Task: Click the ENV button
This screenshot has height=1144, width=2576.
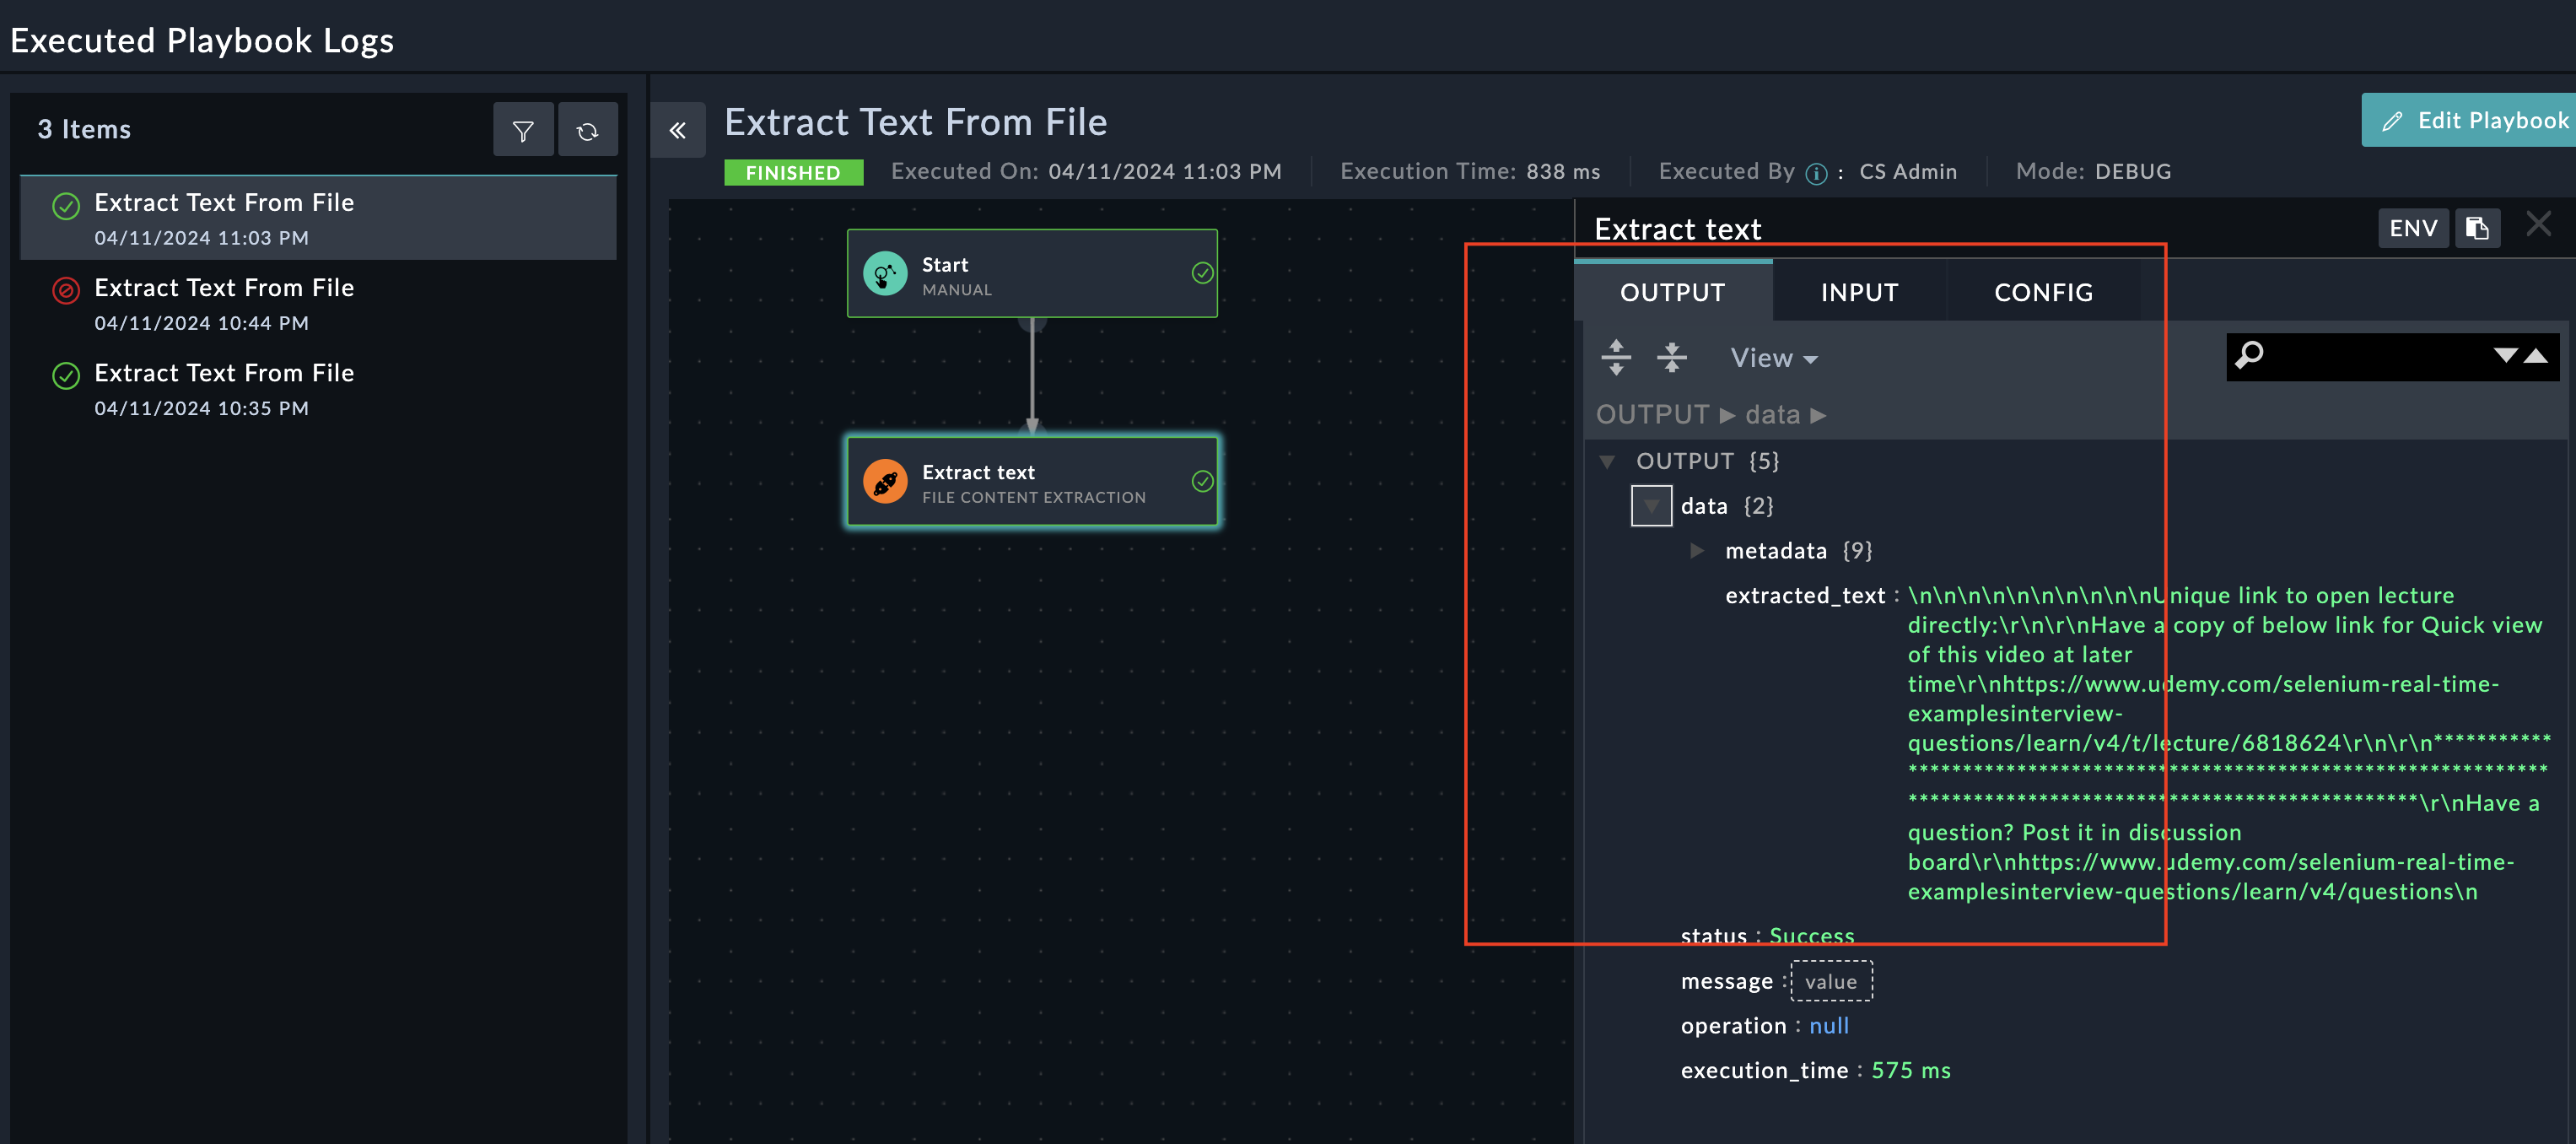Action: pos(2412,228)
